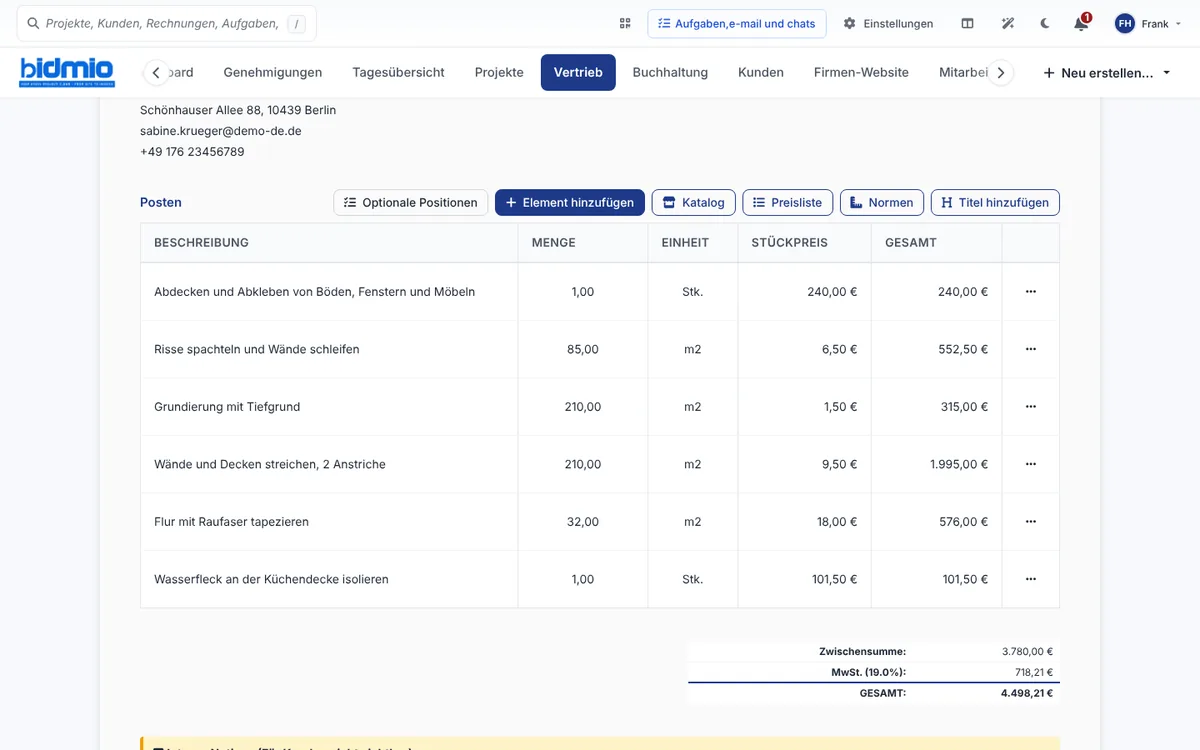Open the Buchhaltung tab

tap(670, 72)
